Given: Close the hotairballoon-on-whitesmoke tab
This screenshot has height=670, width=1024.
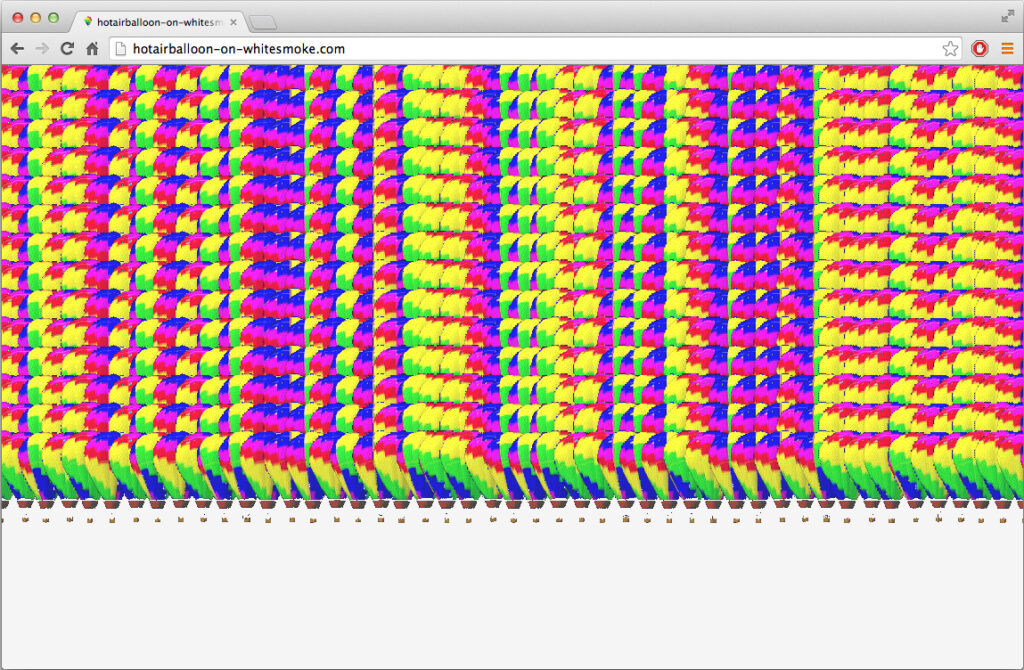Looking at the screenshot, I should [233, 22].
